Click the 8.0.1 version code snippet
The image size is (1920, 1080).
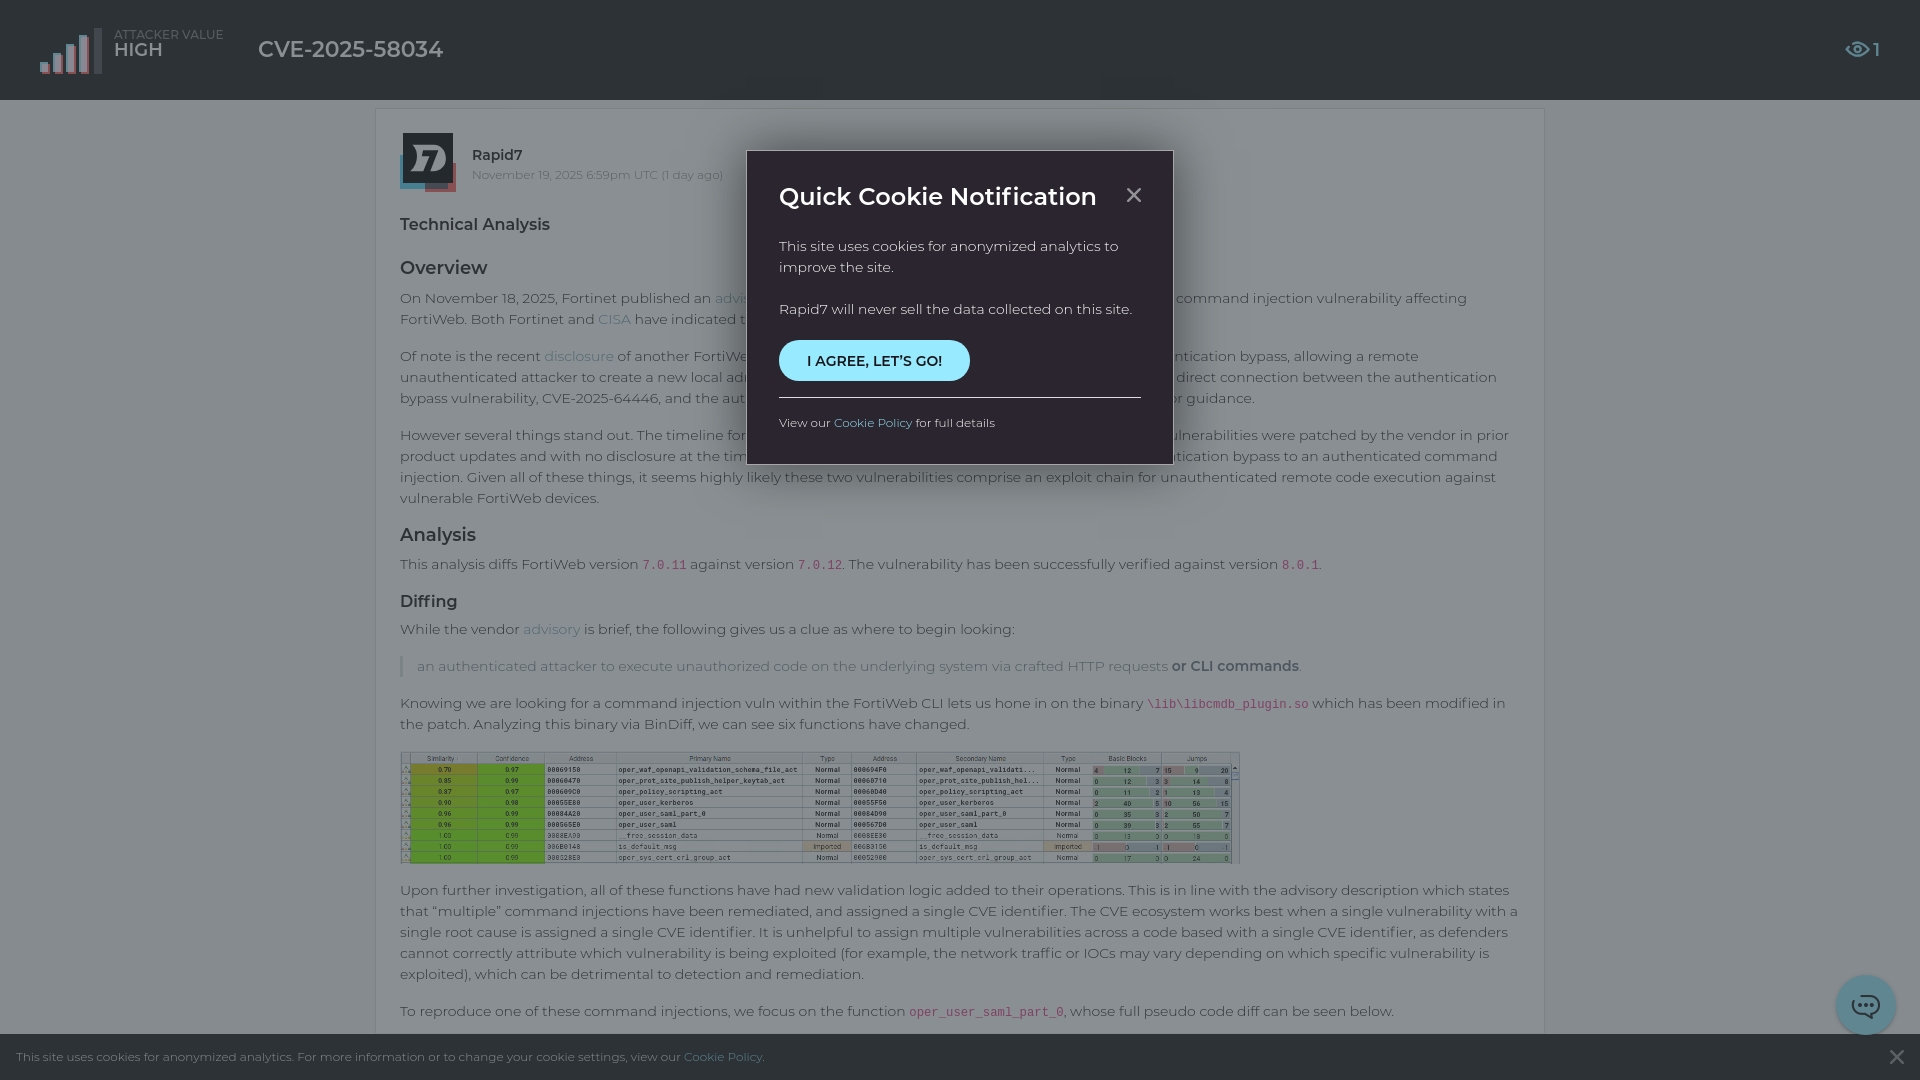1300,564
